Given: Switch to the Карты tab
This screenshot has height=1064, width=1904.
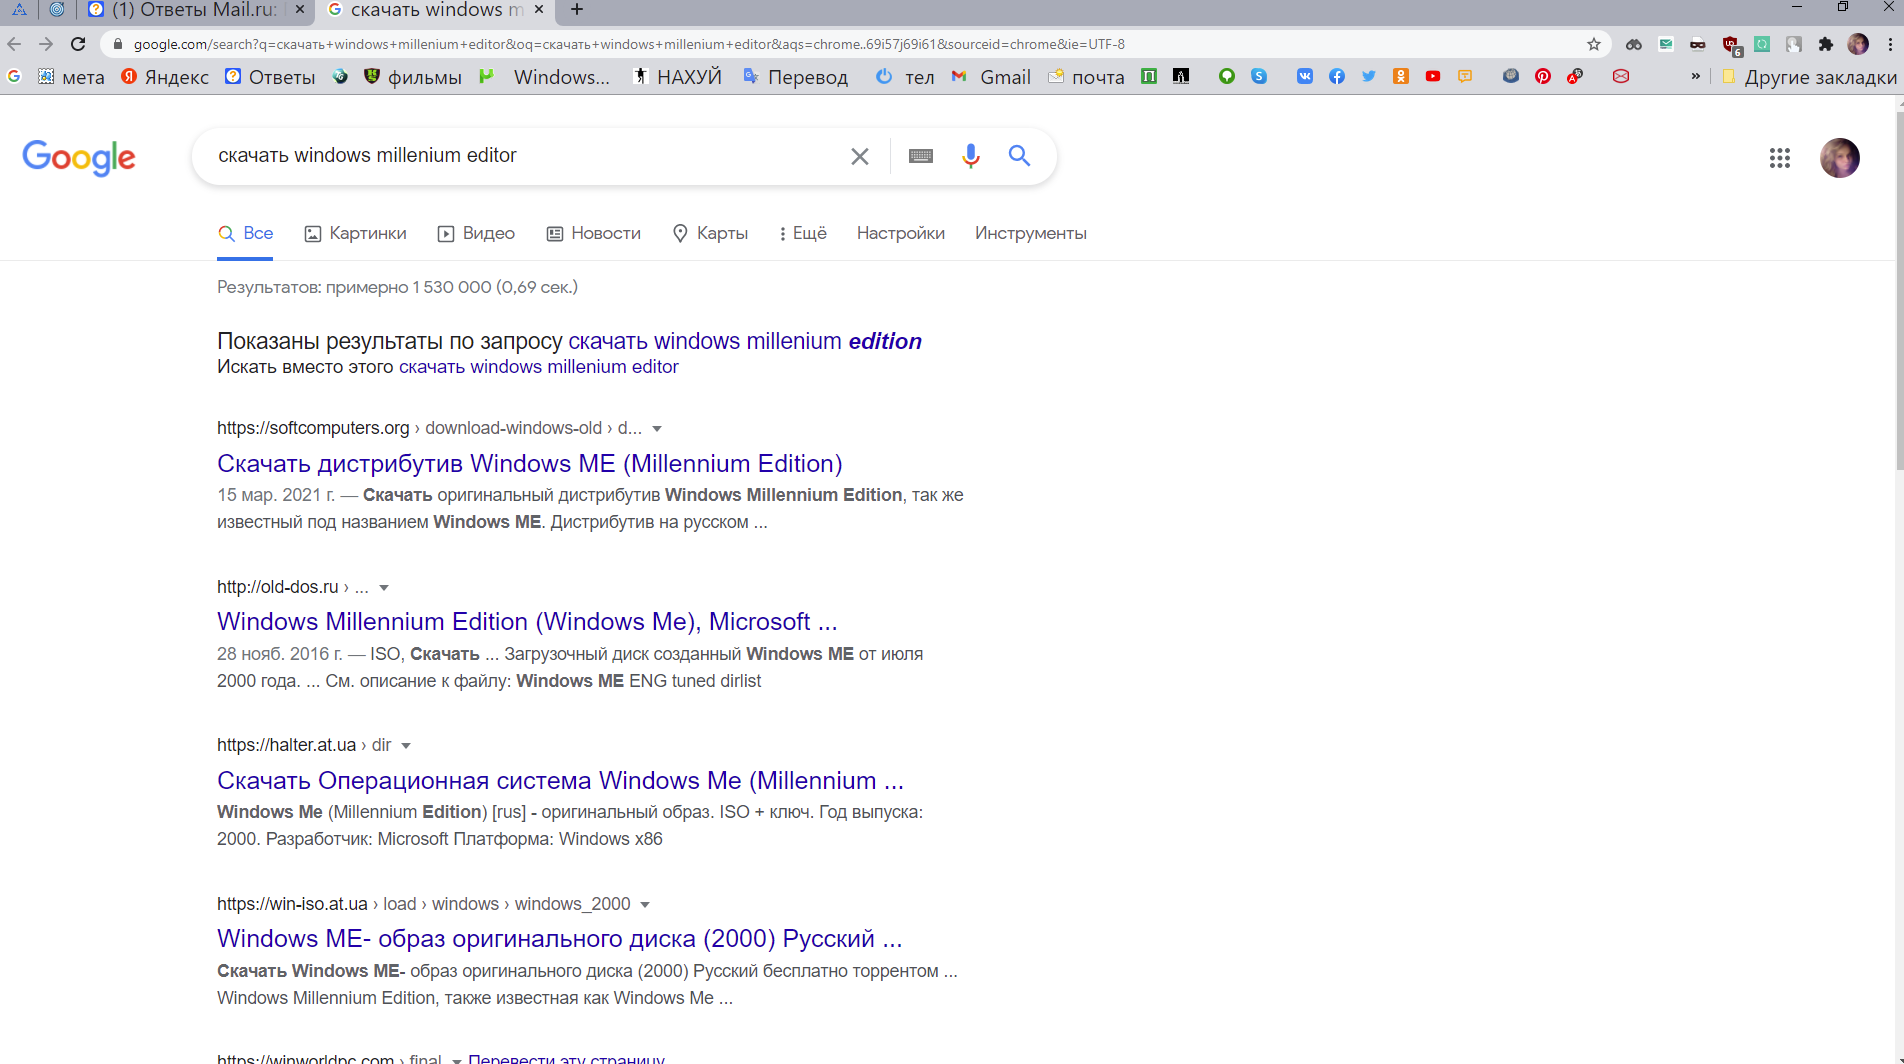Looking at the screenshot, I should click(711, 233).
